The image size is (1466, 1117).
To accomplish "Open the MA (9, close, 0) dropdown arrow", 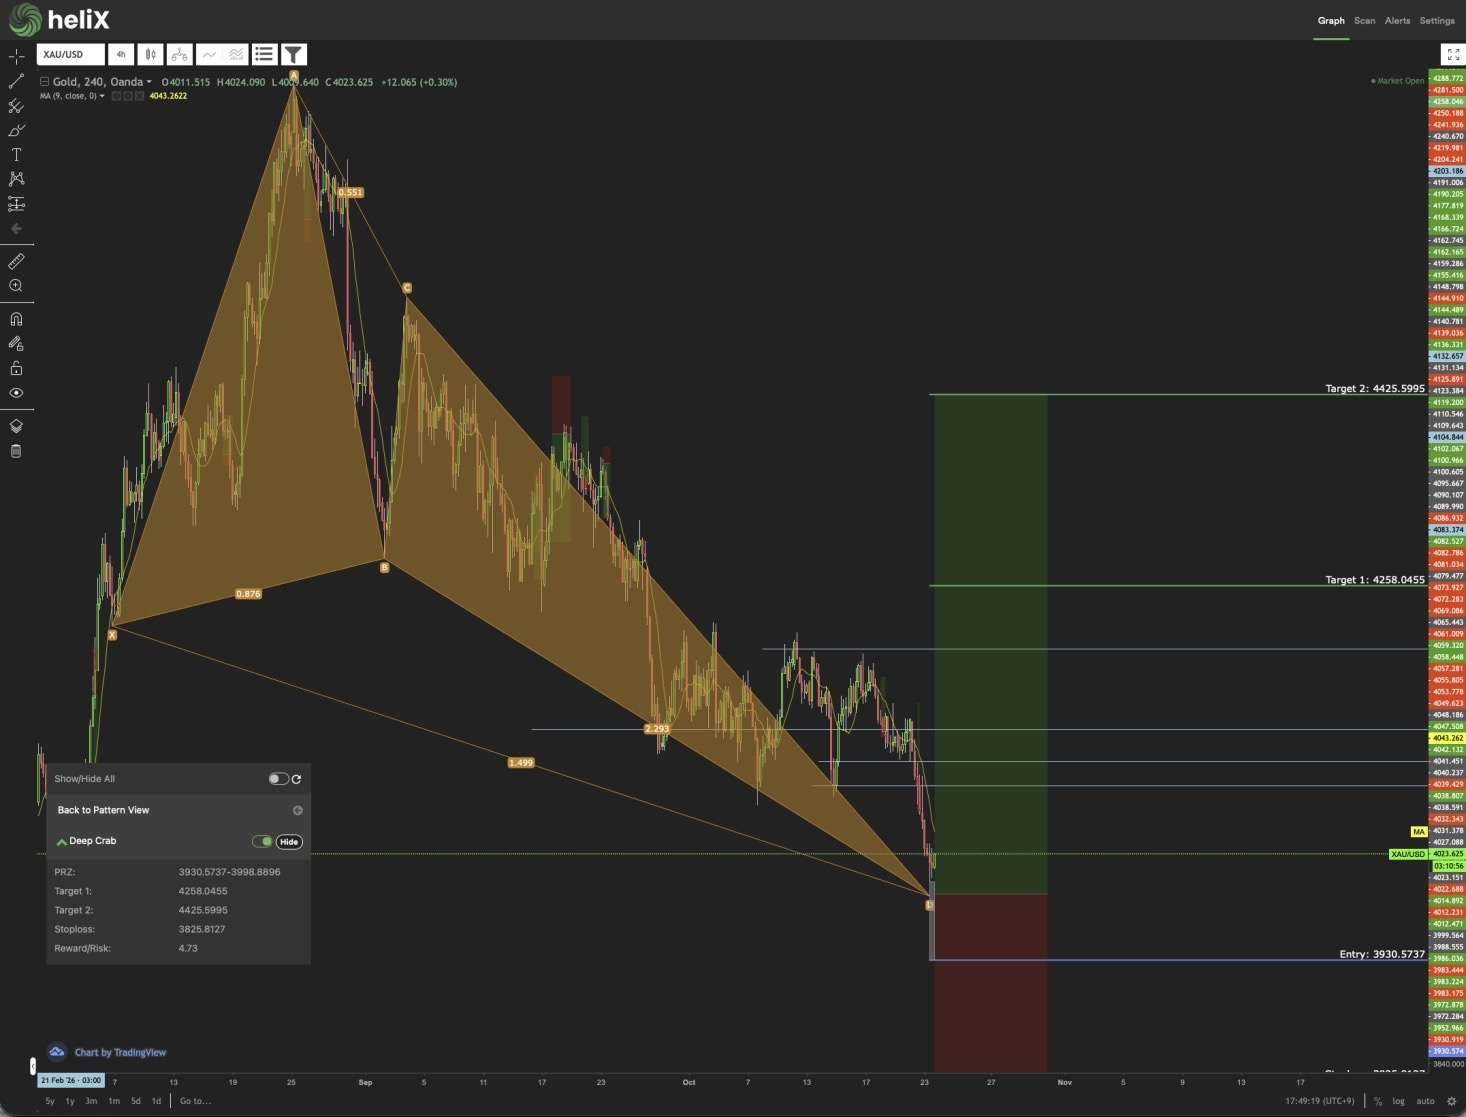I will (x=102, y=96).
